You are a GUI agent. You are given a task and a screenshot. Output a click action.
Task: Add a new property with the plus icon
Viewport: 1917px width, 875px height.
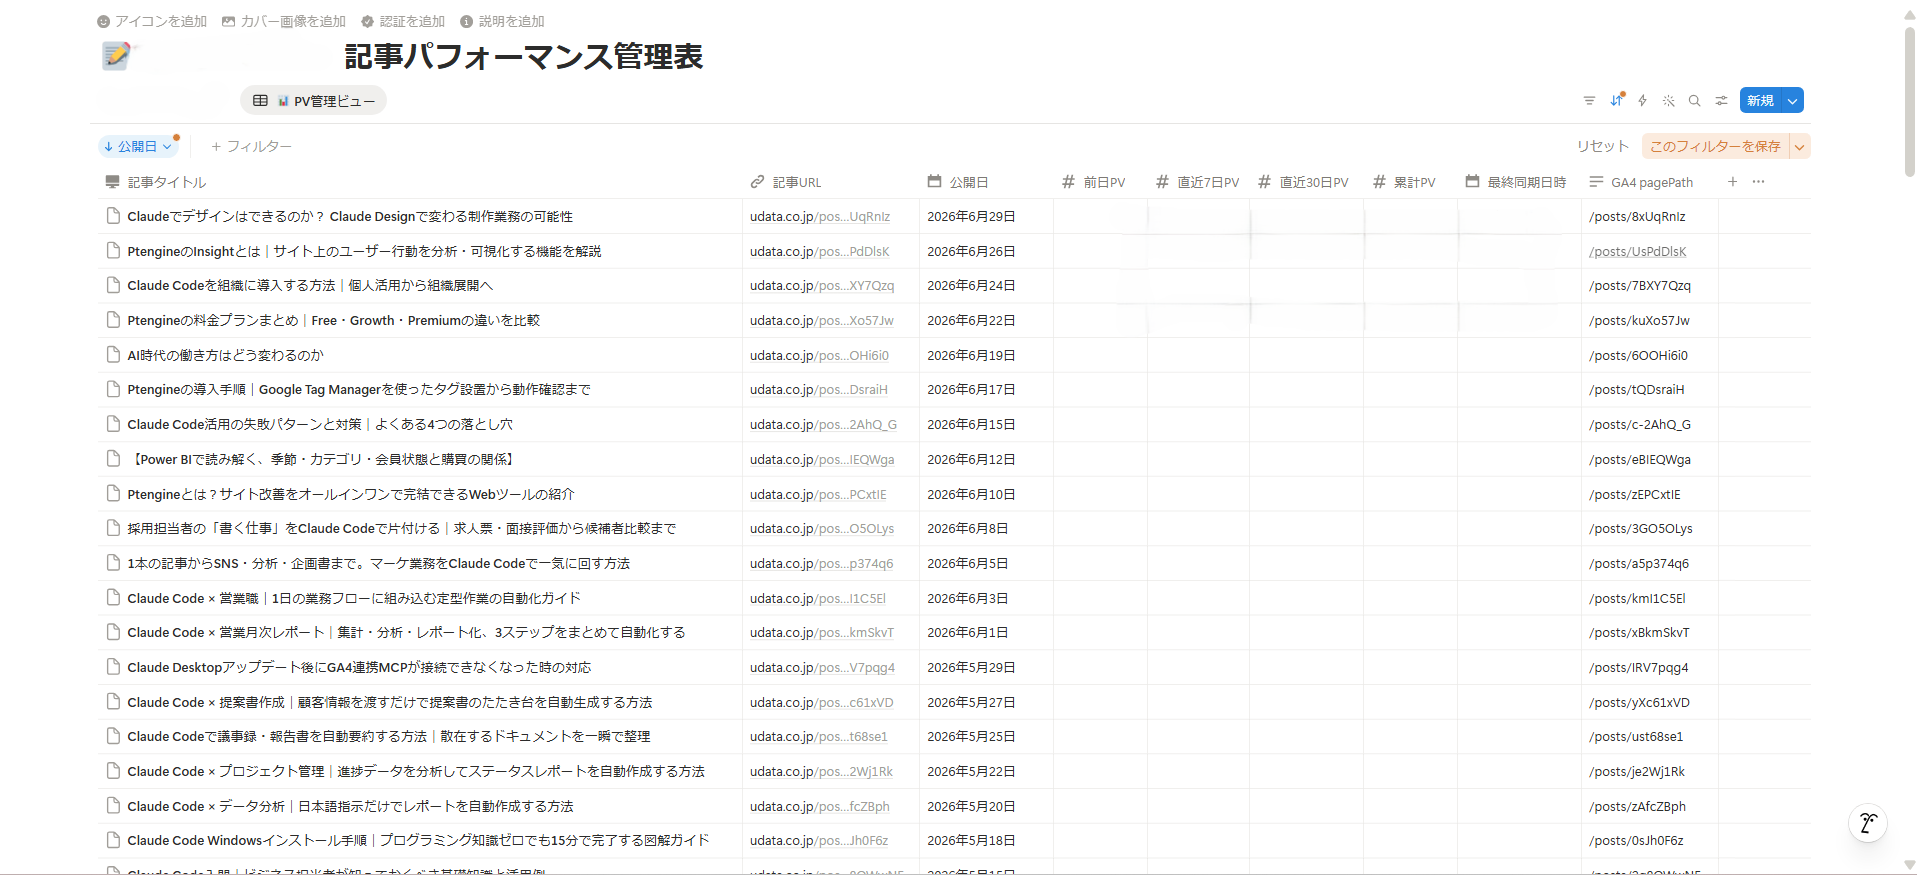1732,182
